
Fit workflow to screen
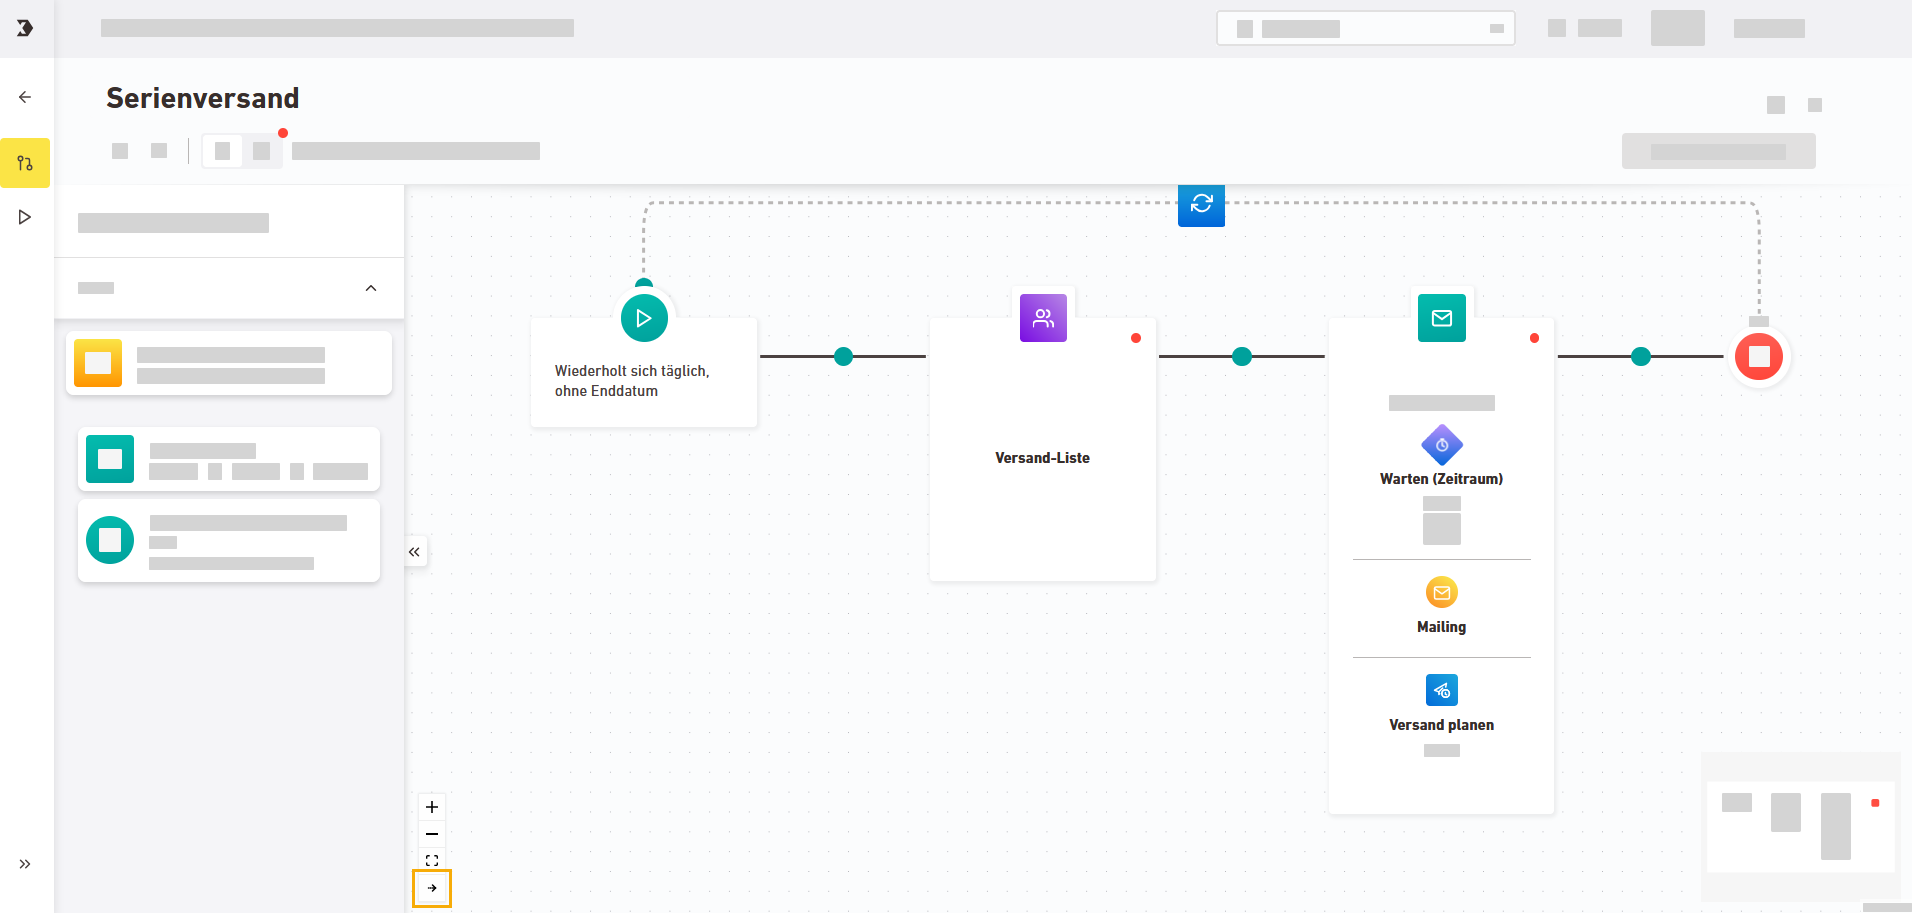432,860
